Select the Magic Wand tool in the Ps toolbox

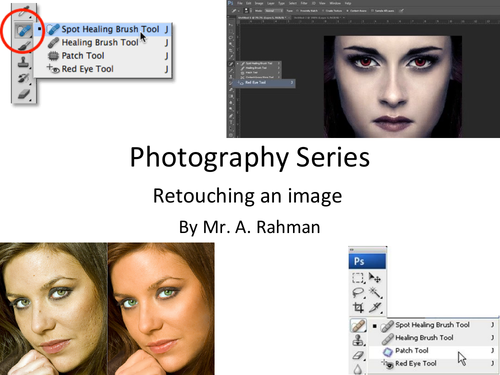click(x=375, y=293)
